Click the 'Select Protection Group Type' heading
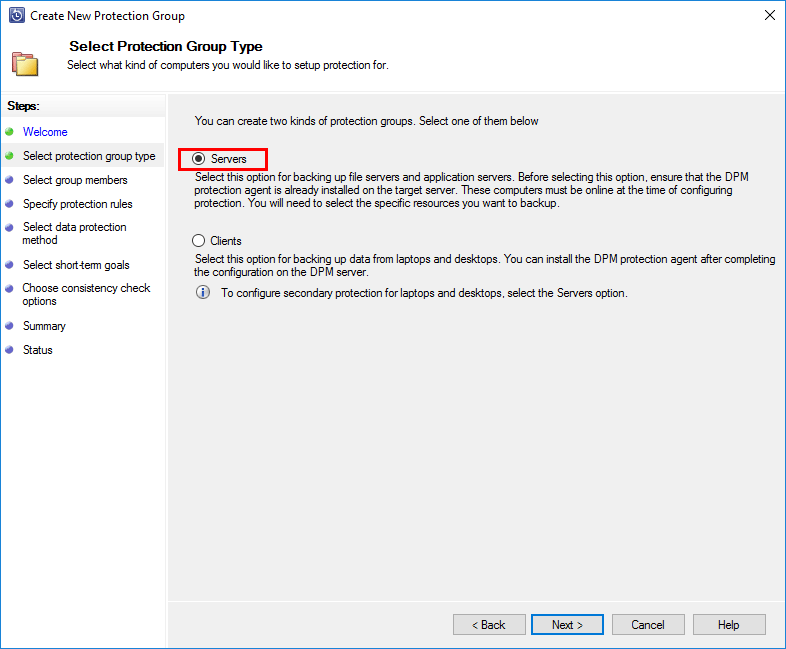The width and height of the screenshot is (786, 649). pyautogui.click(x=165, y=46)
